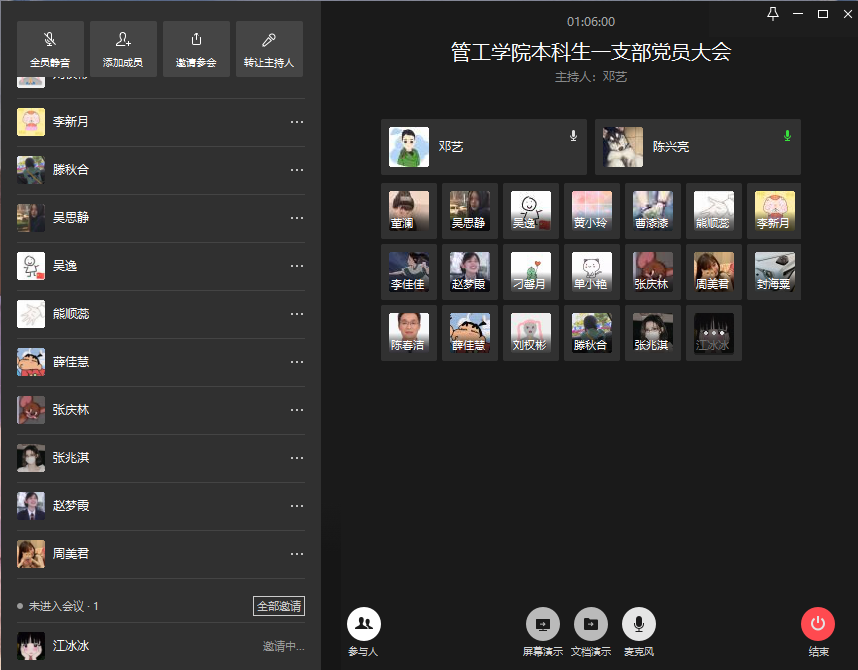Open 文档演示 document presentation
The height and width of the screenshot is (670, 858).
coord(591,624)
